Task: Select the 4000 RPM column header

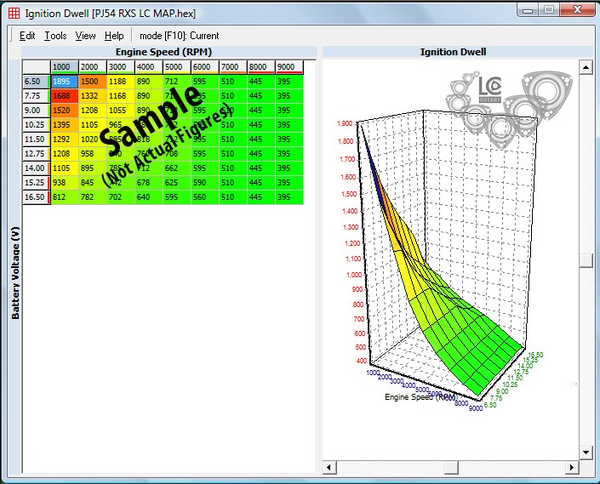Action: click(149, 67)
